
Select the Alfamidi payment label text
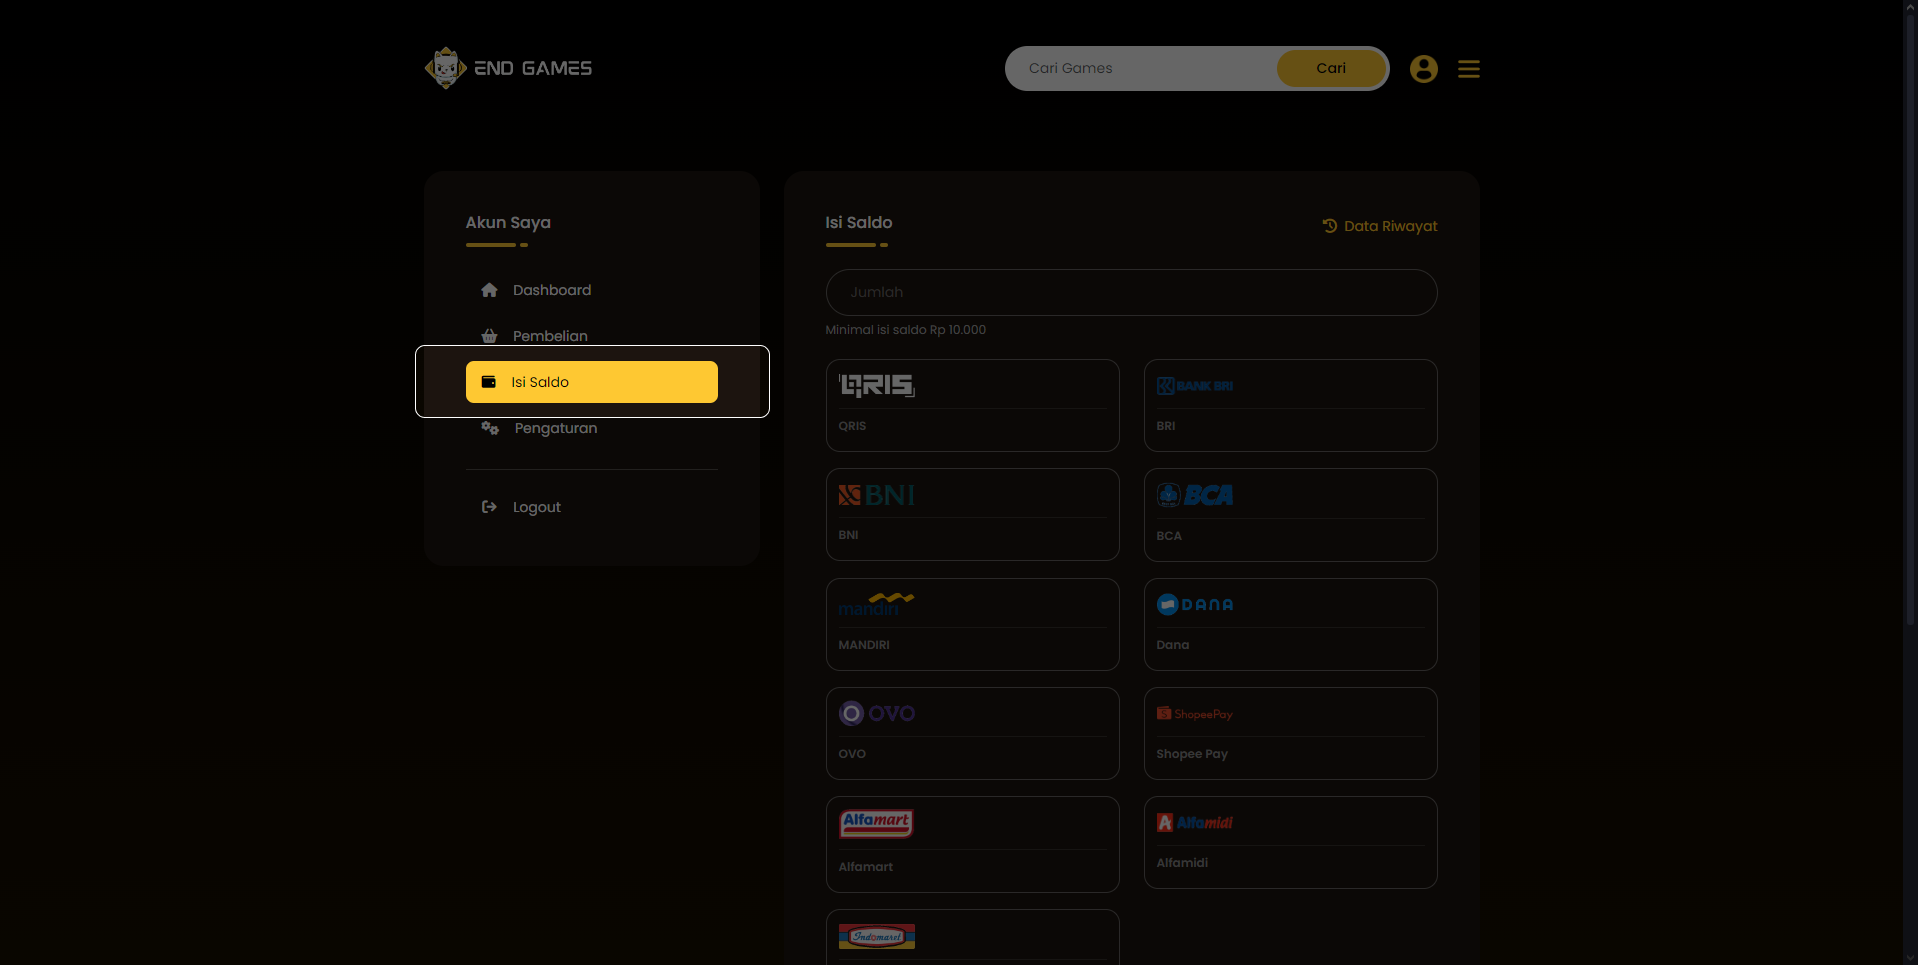pos(1182,863)
